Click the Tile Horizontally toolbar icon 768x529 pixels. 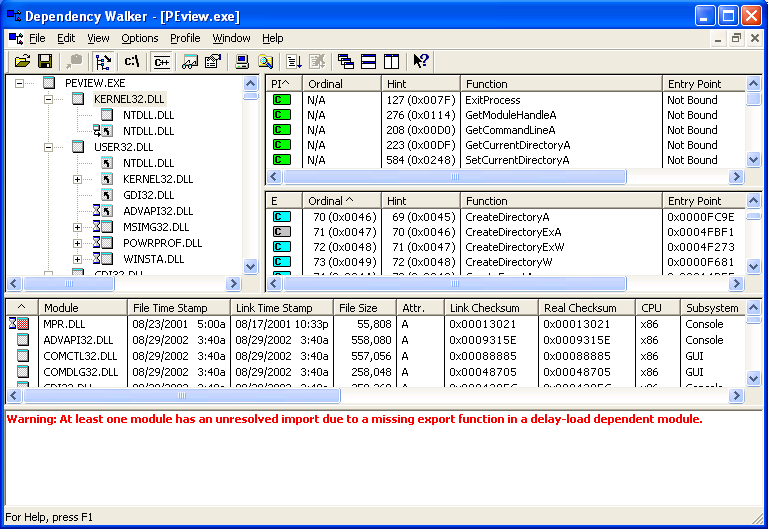coord(369,62)
